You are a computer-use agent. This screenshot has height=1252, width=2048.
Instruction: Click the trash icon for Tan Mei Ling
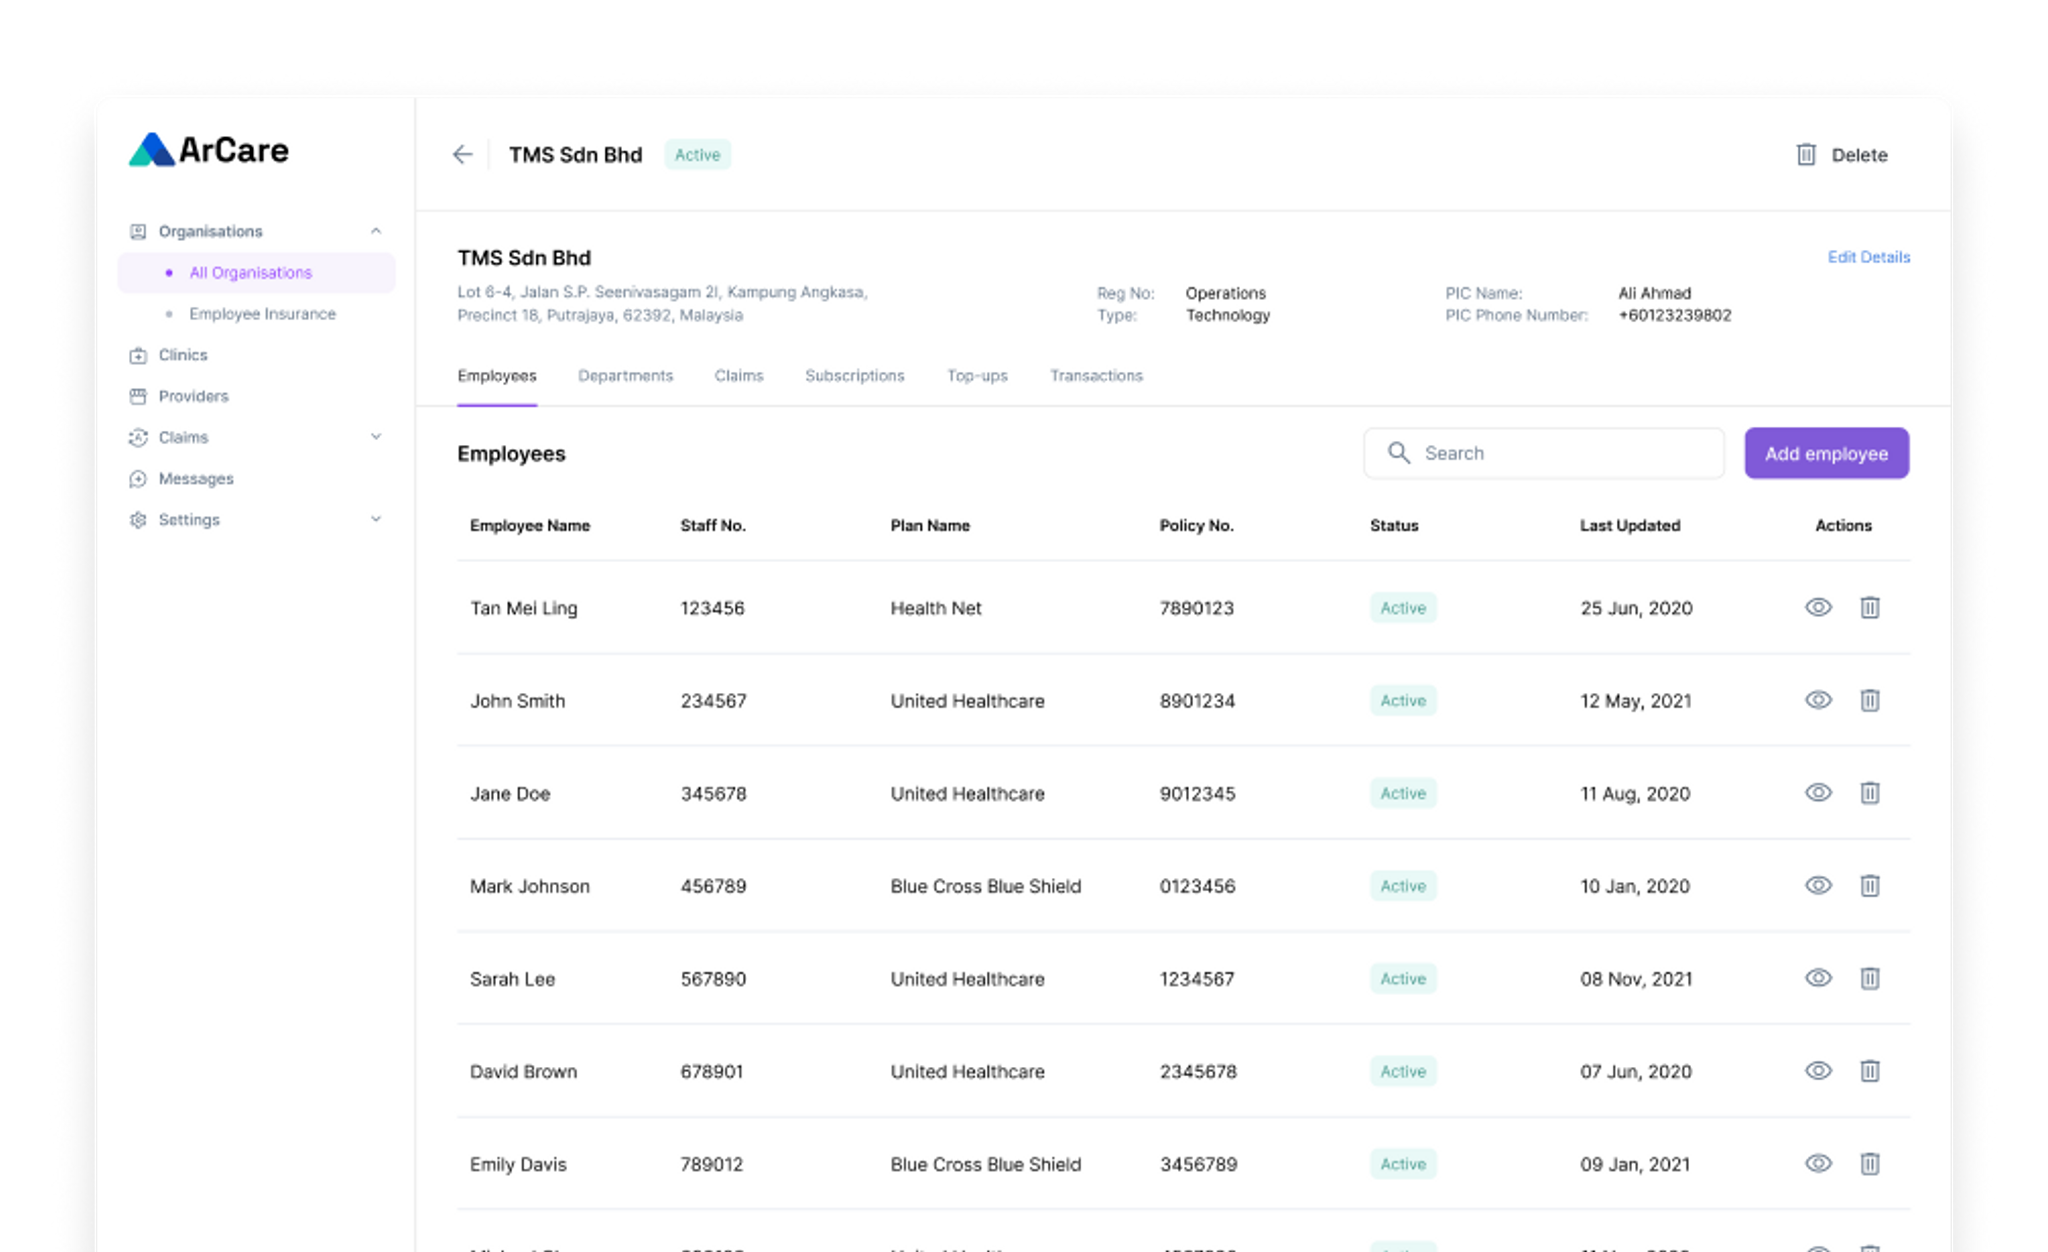point(1869,607)
